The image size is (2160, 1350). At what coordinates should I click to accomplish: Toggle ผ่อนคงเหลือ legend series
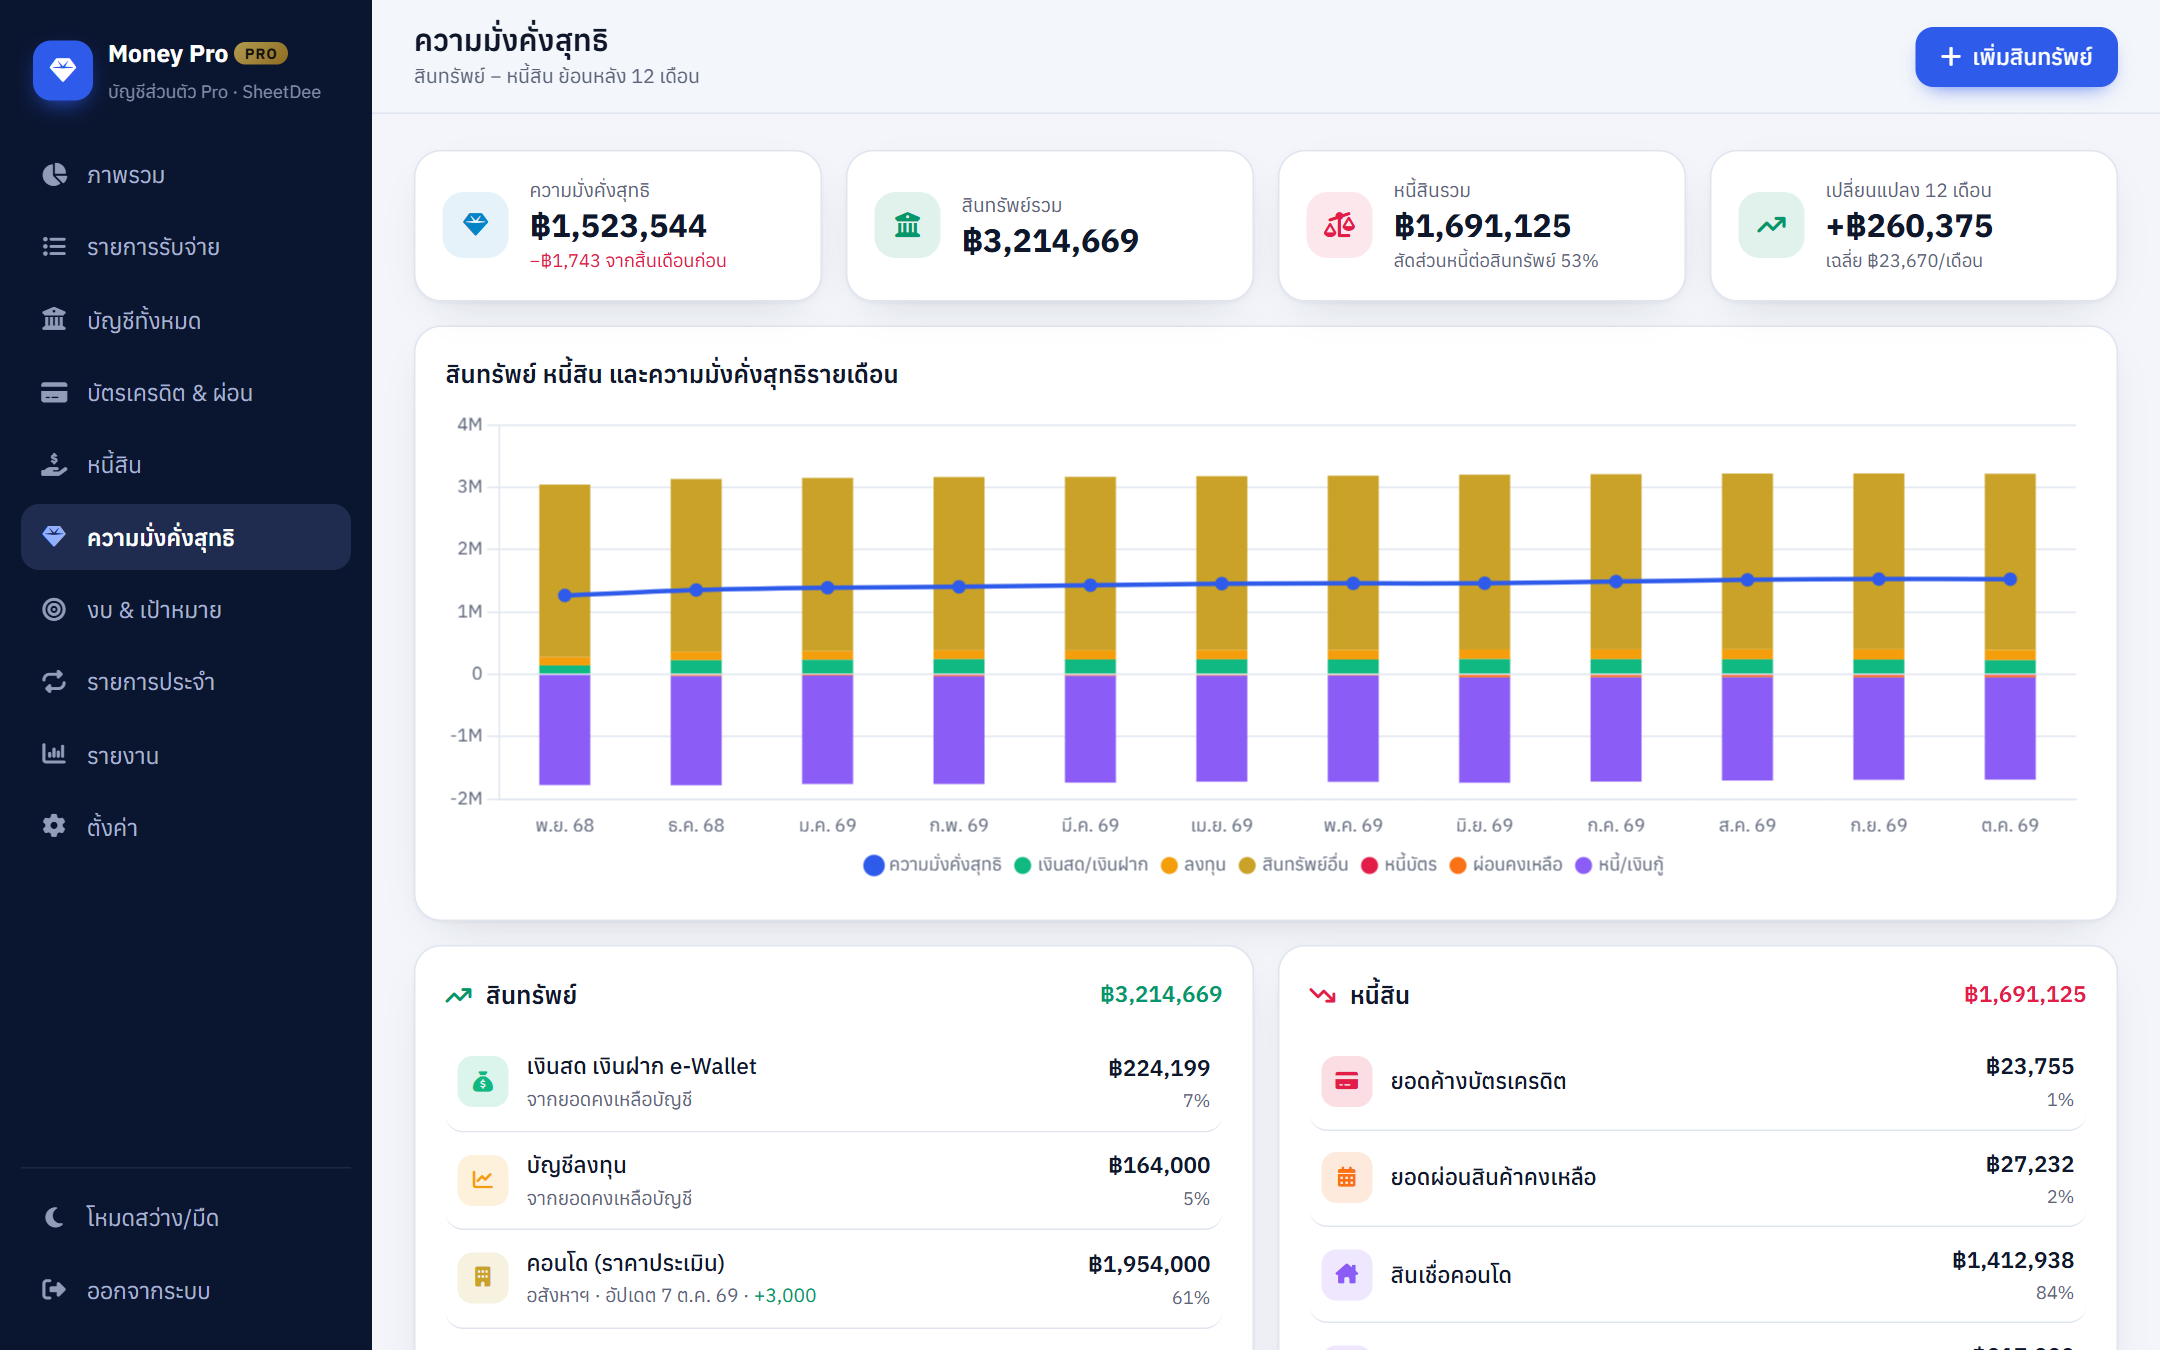[x=1506, y=865]
